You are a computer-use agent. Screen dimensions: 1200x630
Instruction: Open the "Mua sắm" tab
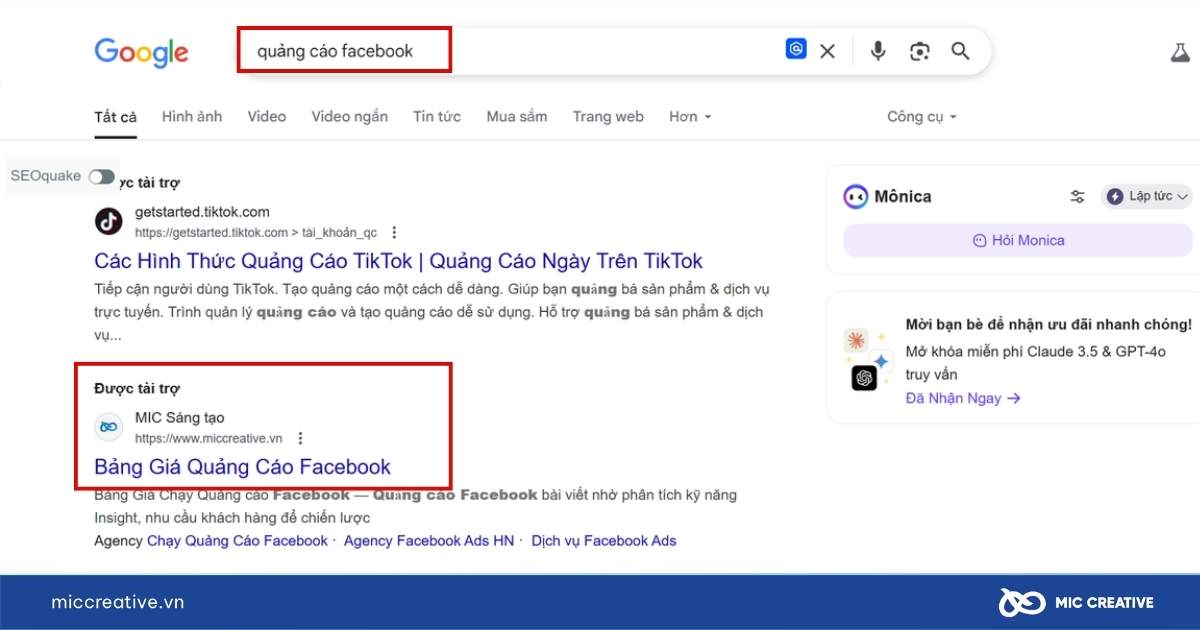click(x=517, y=117)
